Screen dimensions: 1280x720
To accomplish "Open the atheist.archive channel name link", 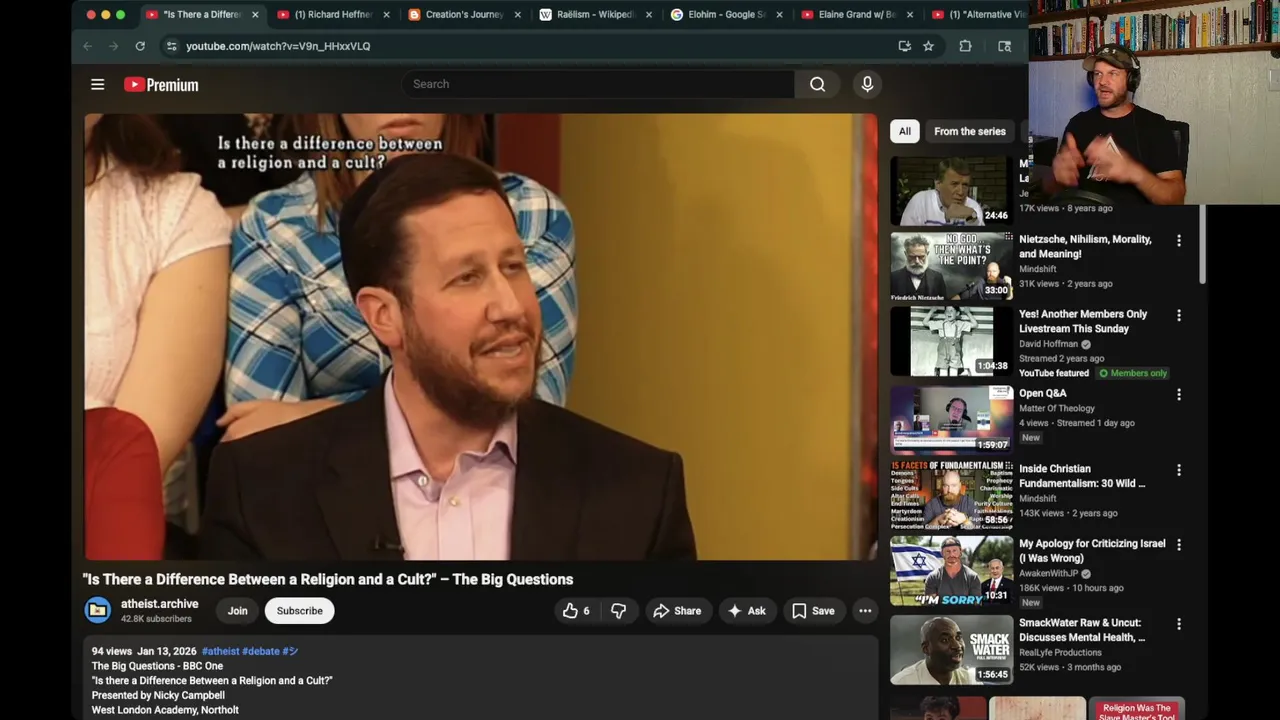I will (160, 604).
